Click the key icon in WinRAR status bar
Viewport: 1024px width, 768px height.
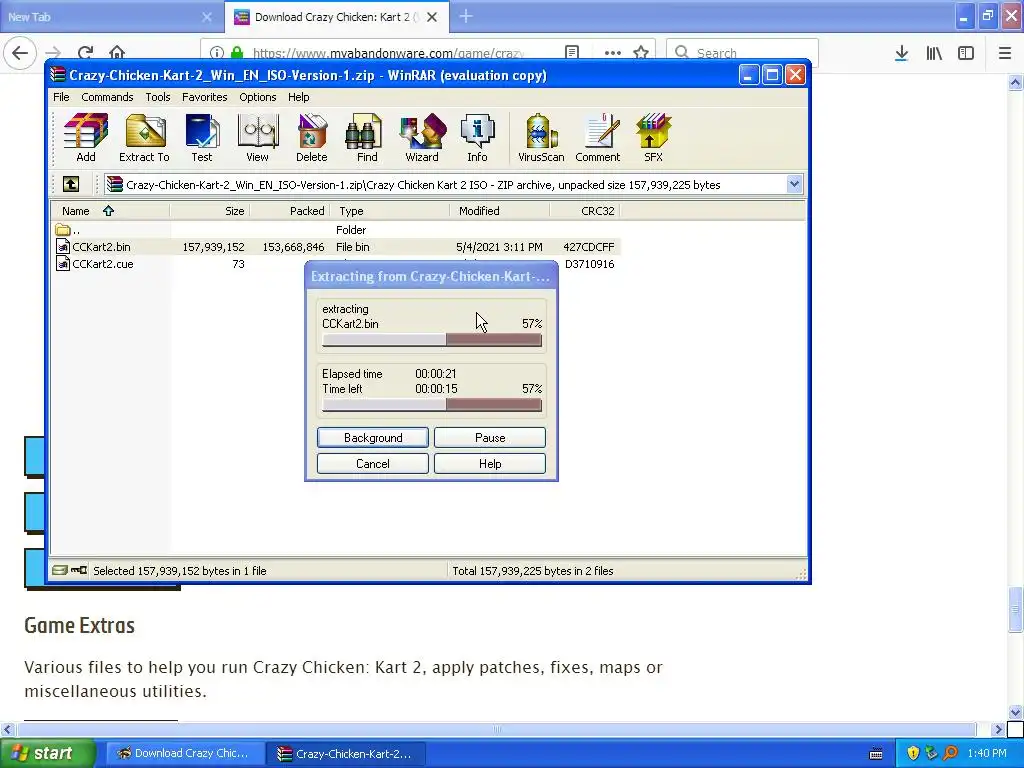(79, 570)
